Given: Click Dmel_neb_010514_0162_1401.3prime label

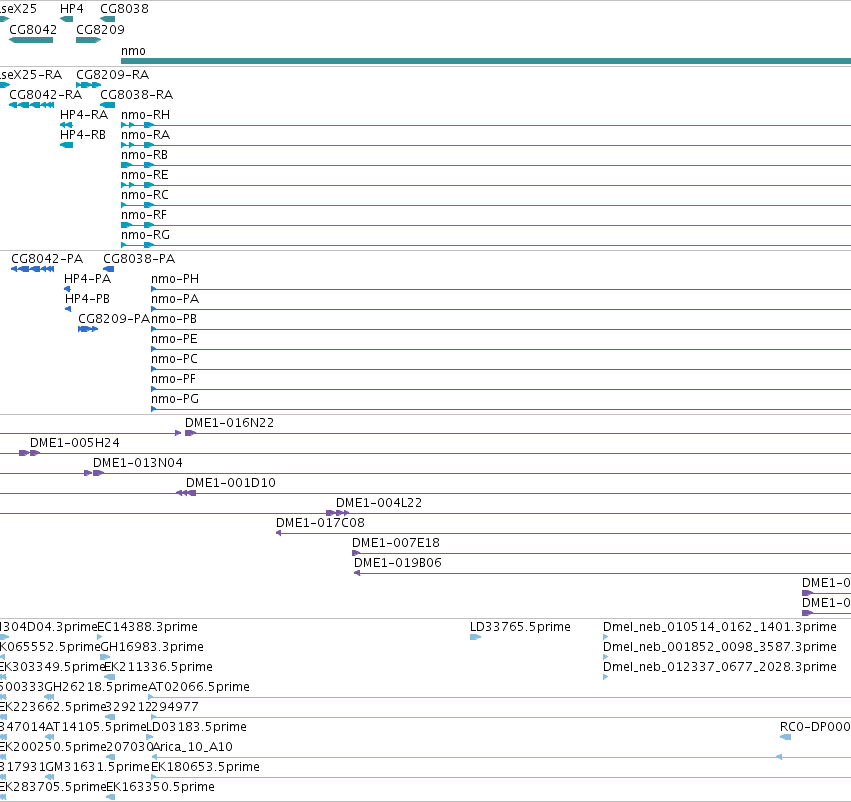Looking at the screenshot, I should [x=720, y=627].
